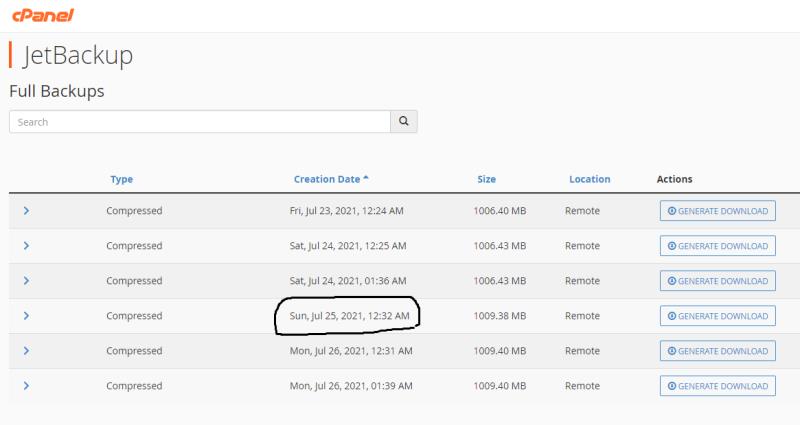Generate download for Jul 24 01:36 AM backup
Viewport: 800px width, 425px height.
pos(718,281)
